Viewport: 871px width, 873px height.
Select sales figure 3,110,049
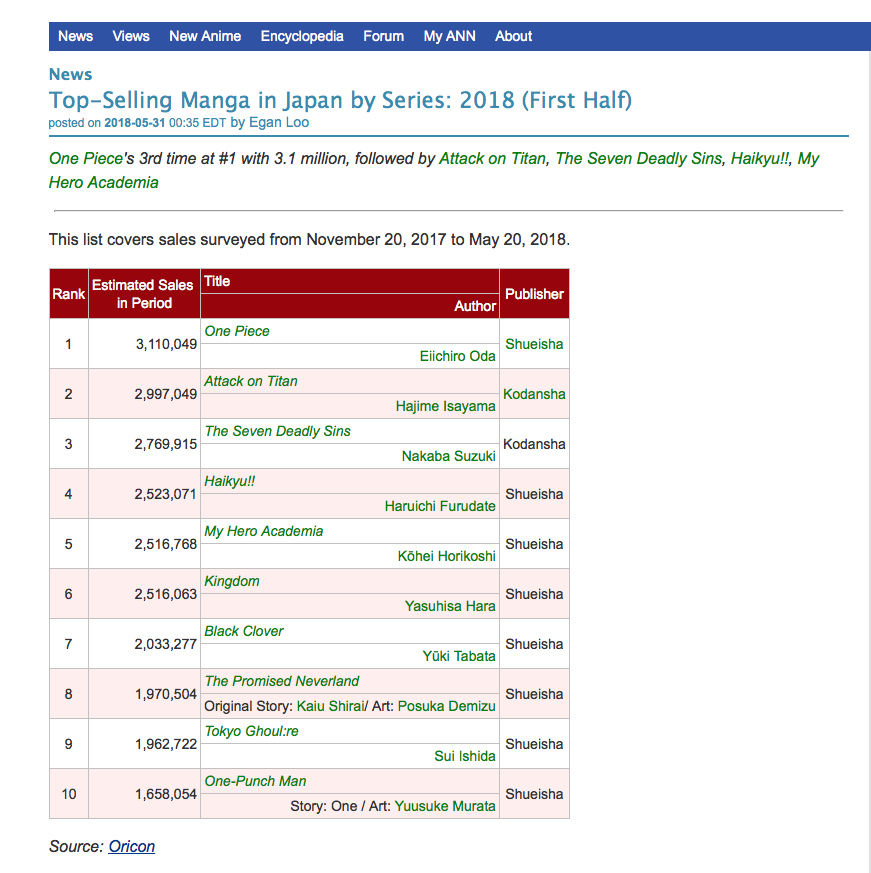click(x=167, y=344)
